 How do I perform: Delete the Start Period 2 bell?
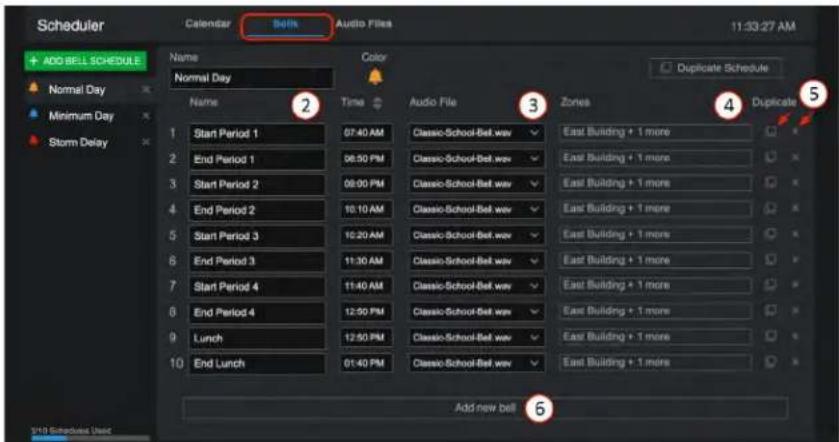coord(795,182)
